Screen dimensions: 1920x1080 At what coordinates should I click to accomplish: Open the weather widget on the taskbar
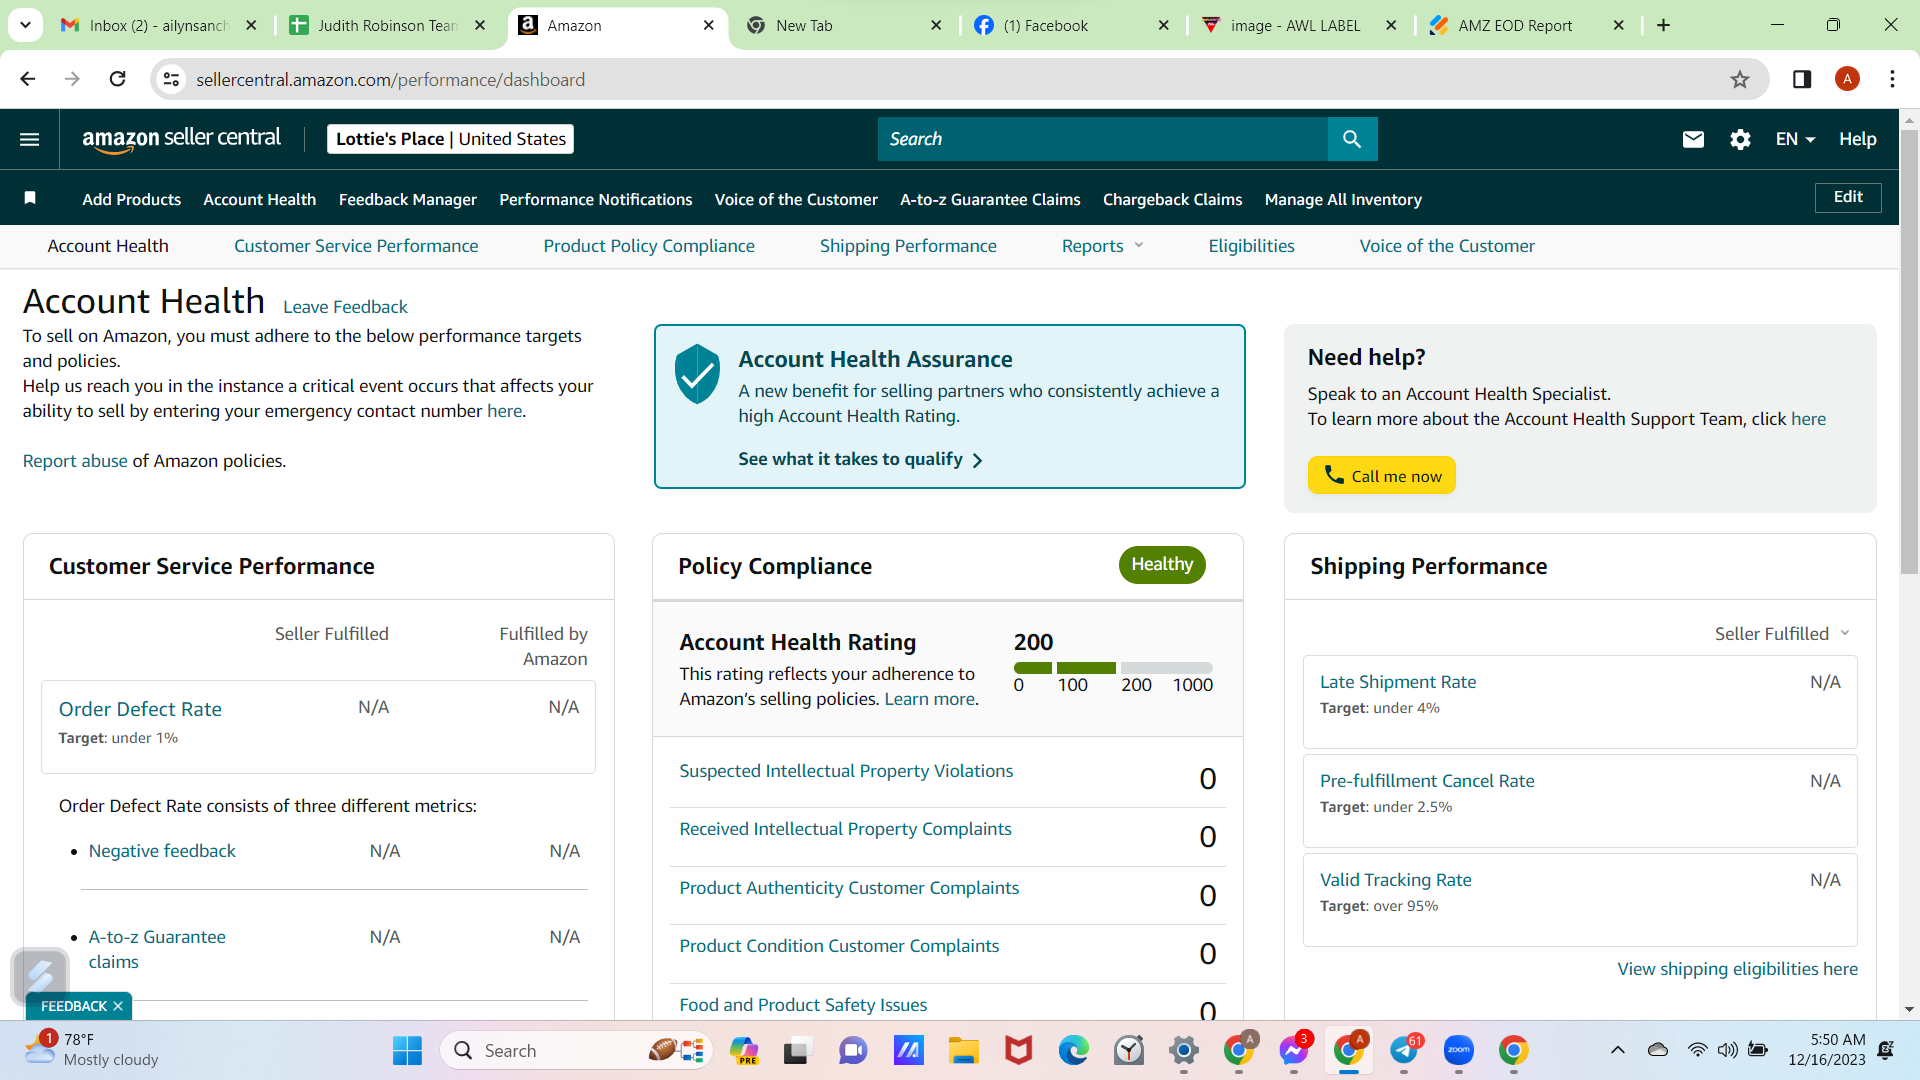coord(92,1050)
